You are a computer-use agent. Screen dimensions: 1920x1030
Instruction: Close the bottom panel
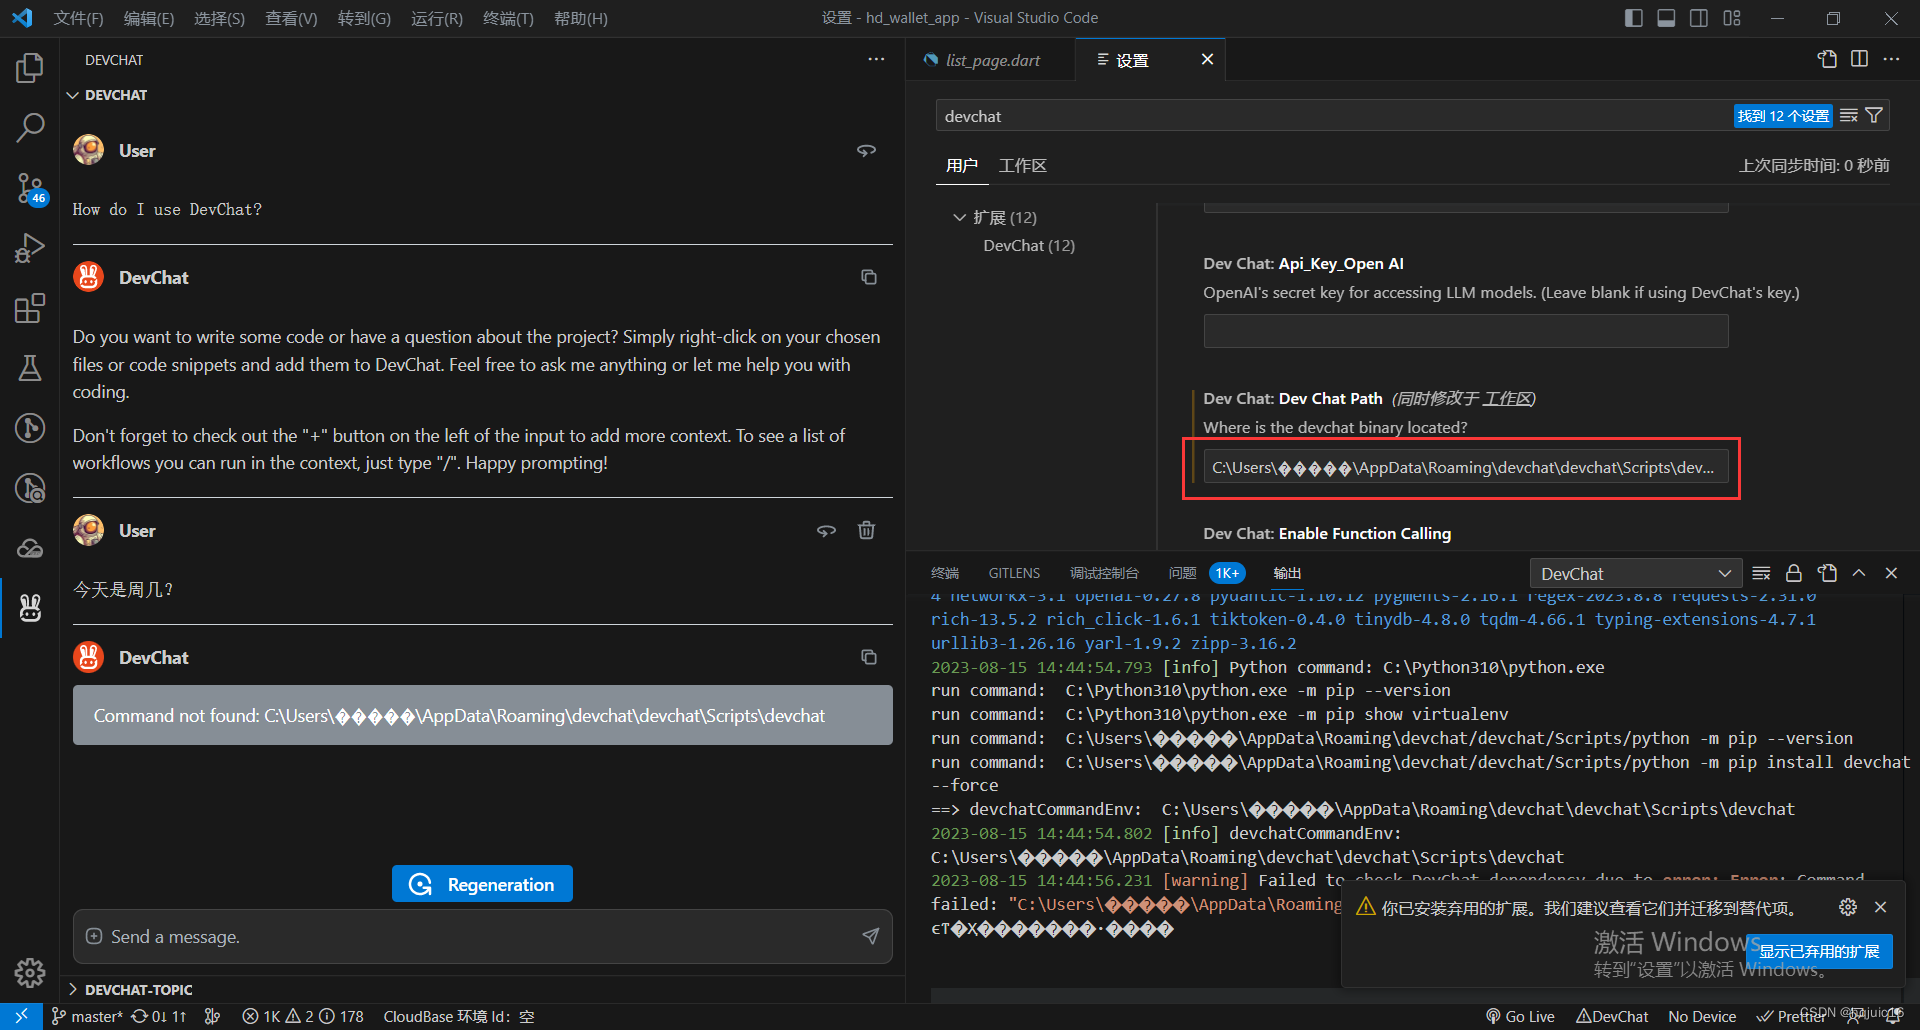[x=1891, y=573]
